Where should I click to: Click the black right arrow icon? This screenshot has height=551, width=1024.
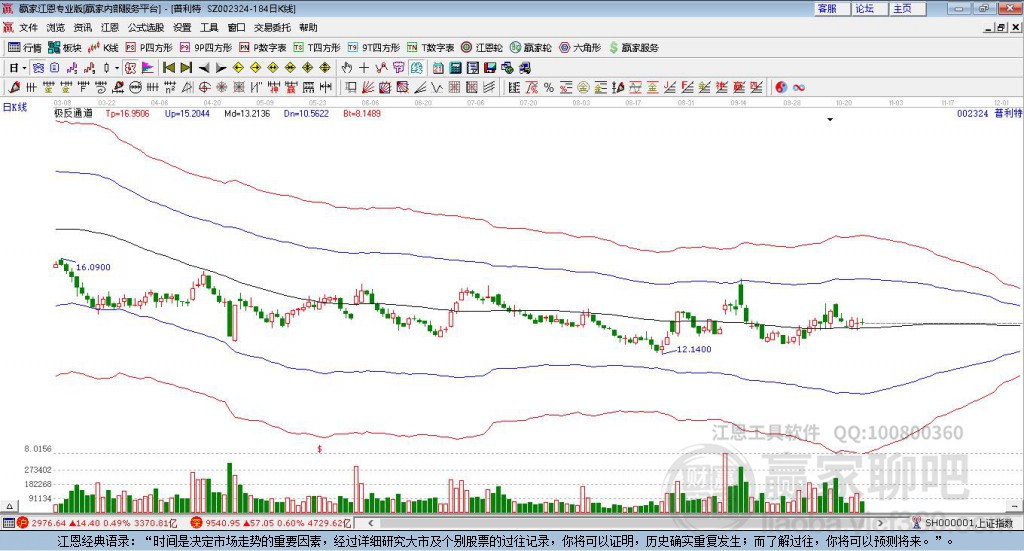click(221, 68)
